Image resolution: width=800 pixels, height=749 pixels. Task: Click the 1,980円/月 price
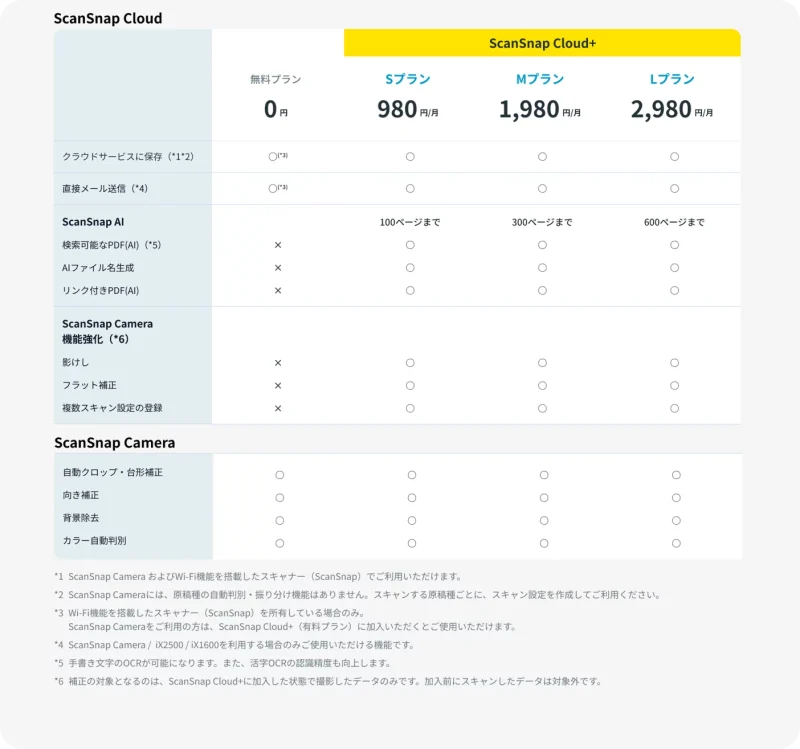(540, 109)
